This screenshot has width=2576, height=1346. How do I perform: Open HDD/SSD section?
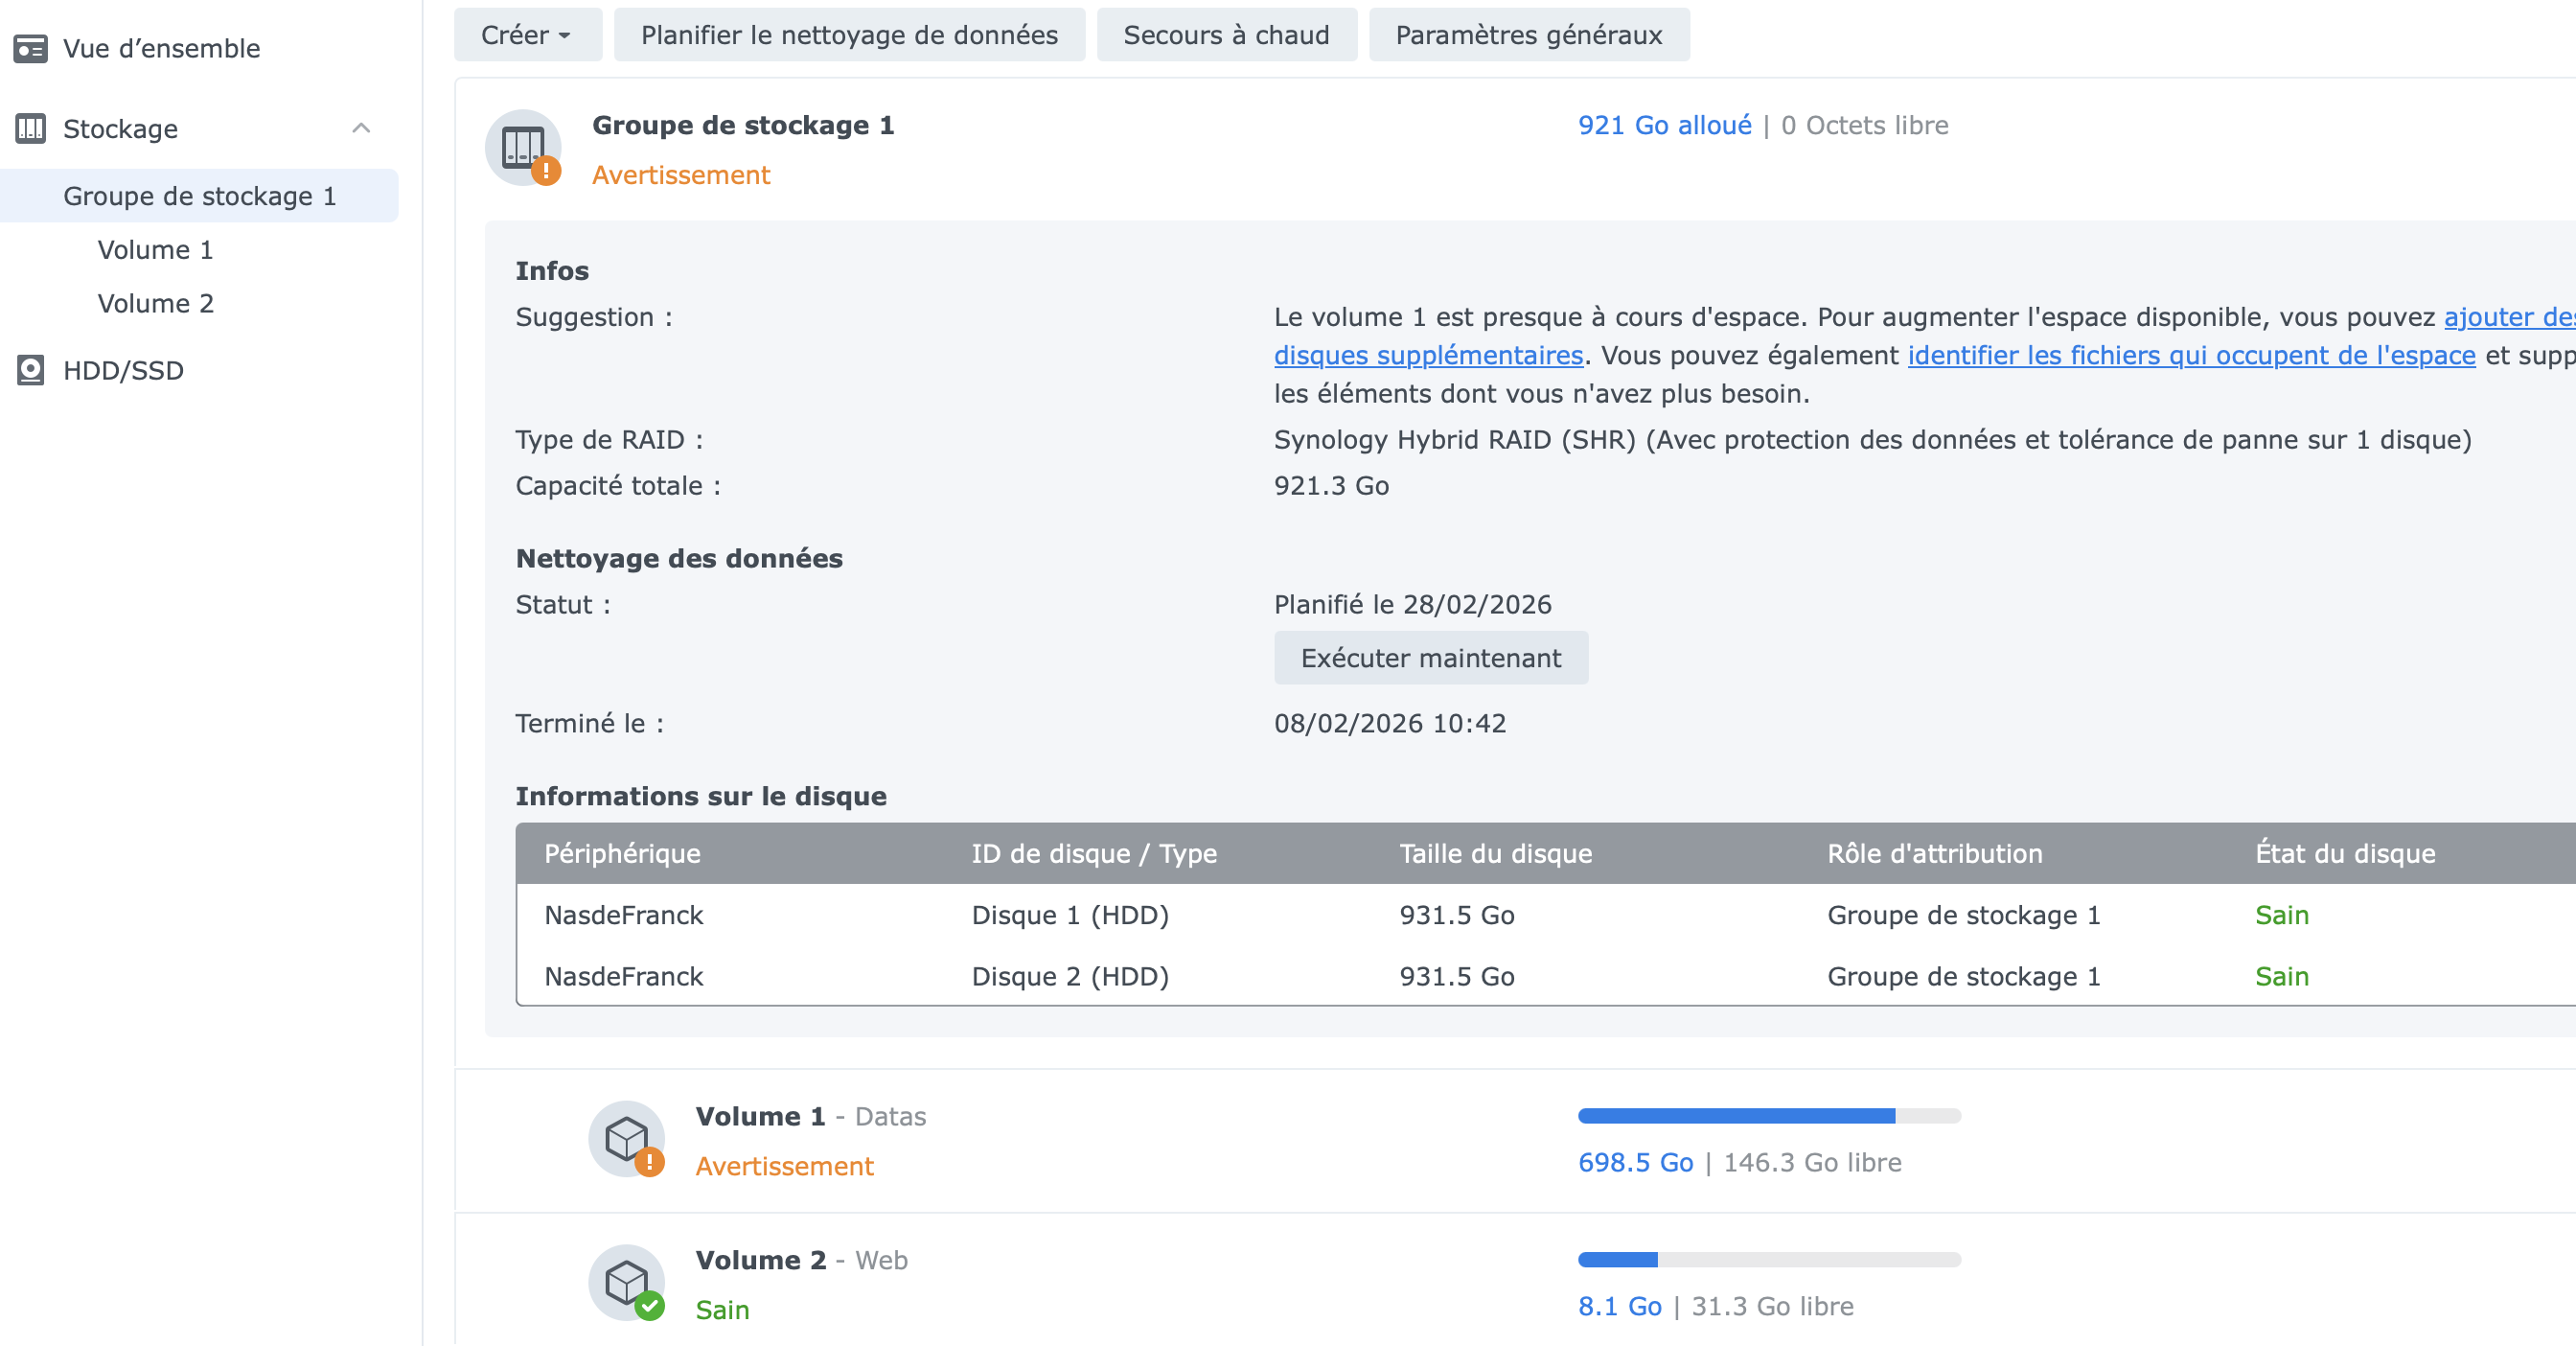point(123,370)
